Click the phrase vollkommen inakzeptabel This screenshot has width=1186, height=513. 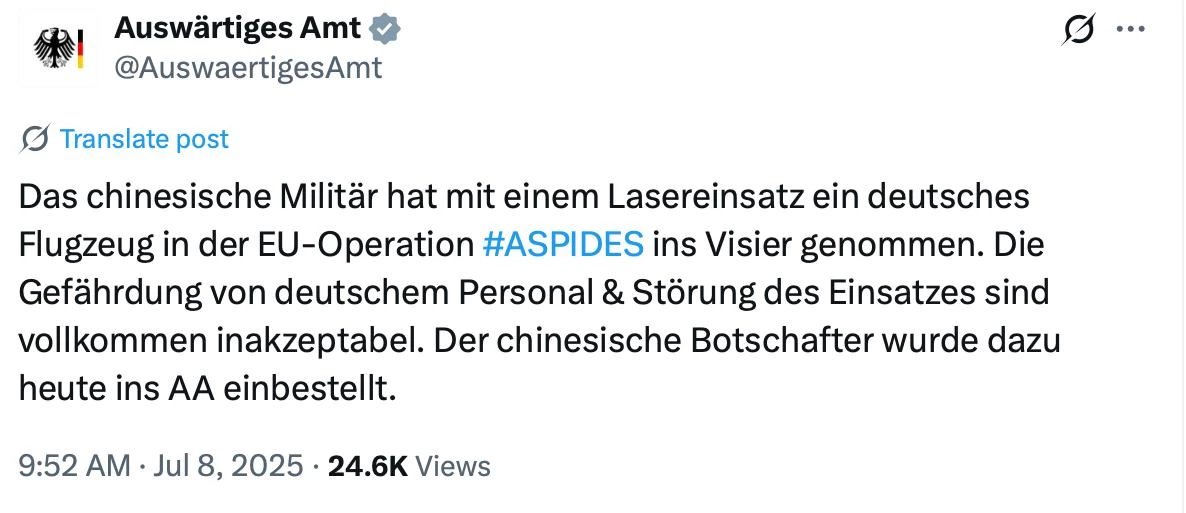(x=216, y=343)
